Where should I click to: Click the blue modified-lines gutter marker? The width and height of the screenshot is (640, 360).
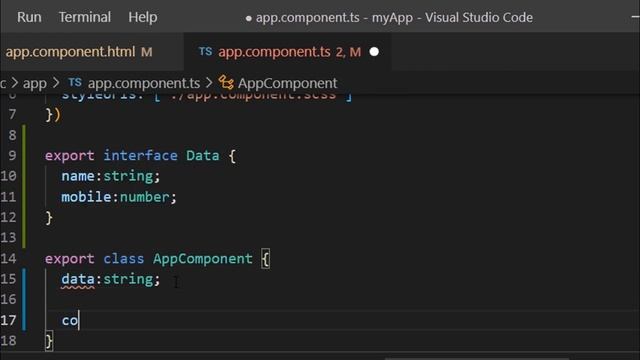[x=24, y=299]
